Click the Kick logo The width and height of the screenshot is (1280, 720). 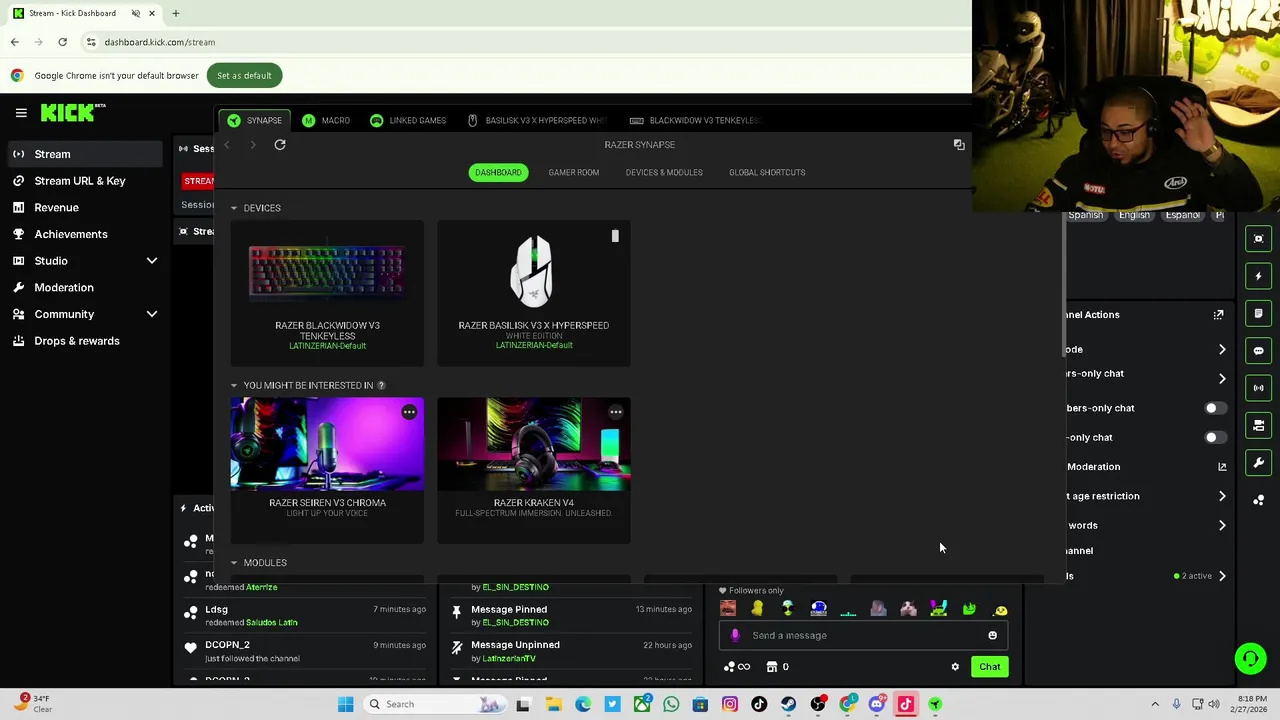[72, 113]
